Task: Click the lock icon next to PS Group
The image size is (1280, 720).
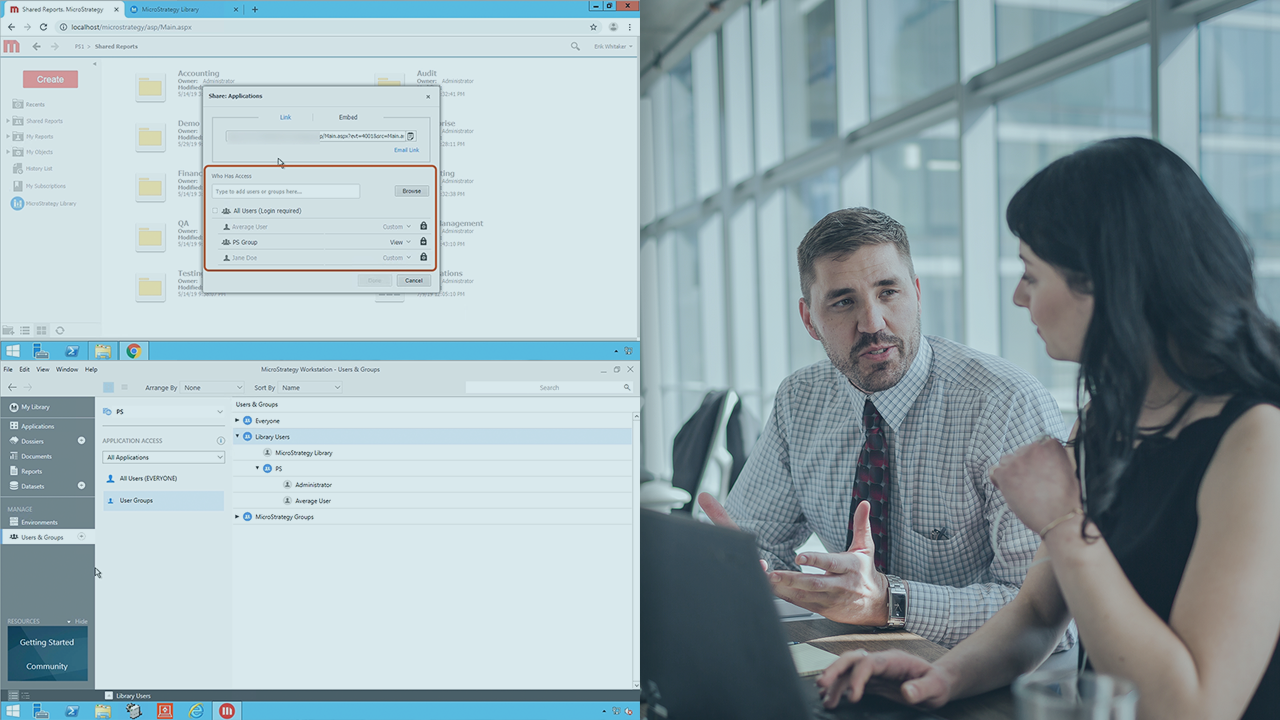Action: pos(423,242)
